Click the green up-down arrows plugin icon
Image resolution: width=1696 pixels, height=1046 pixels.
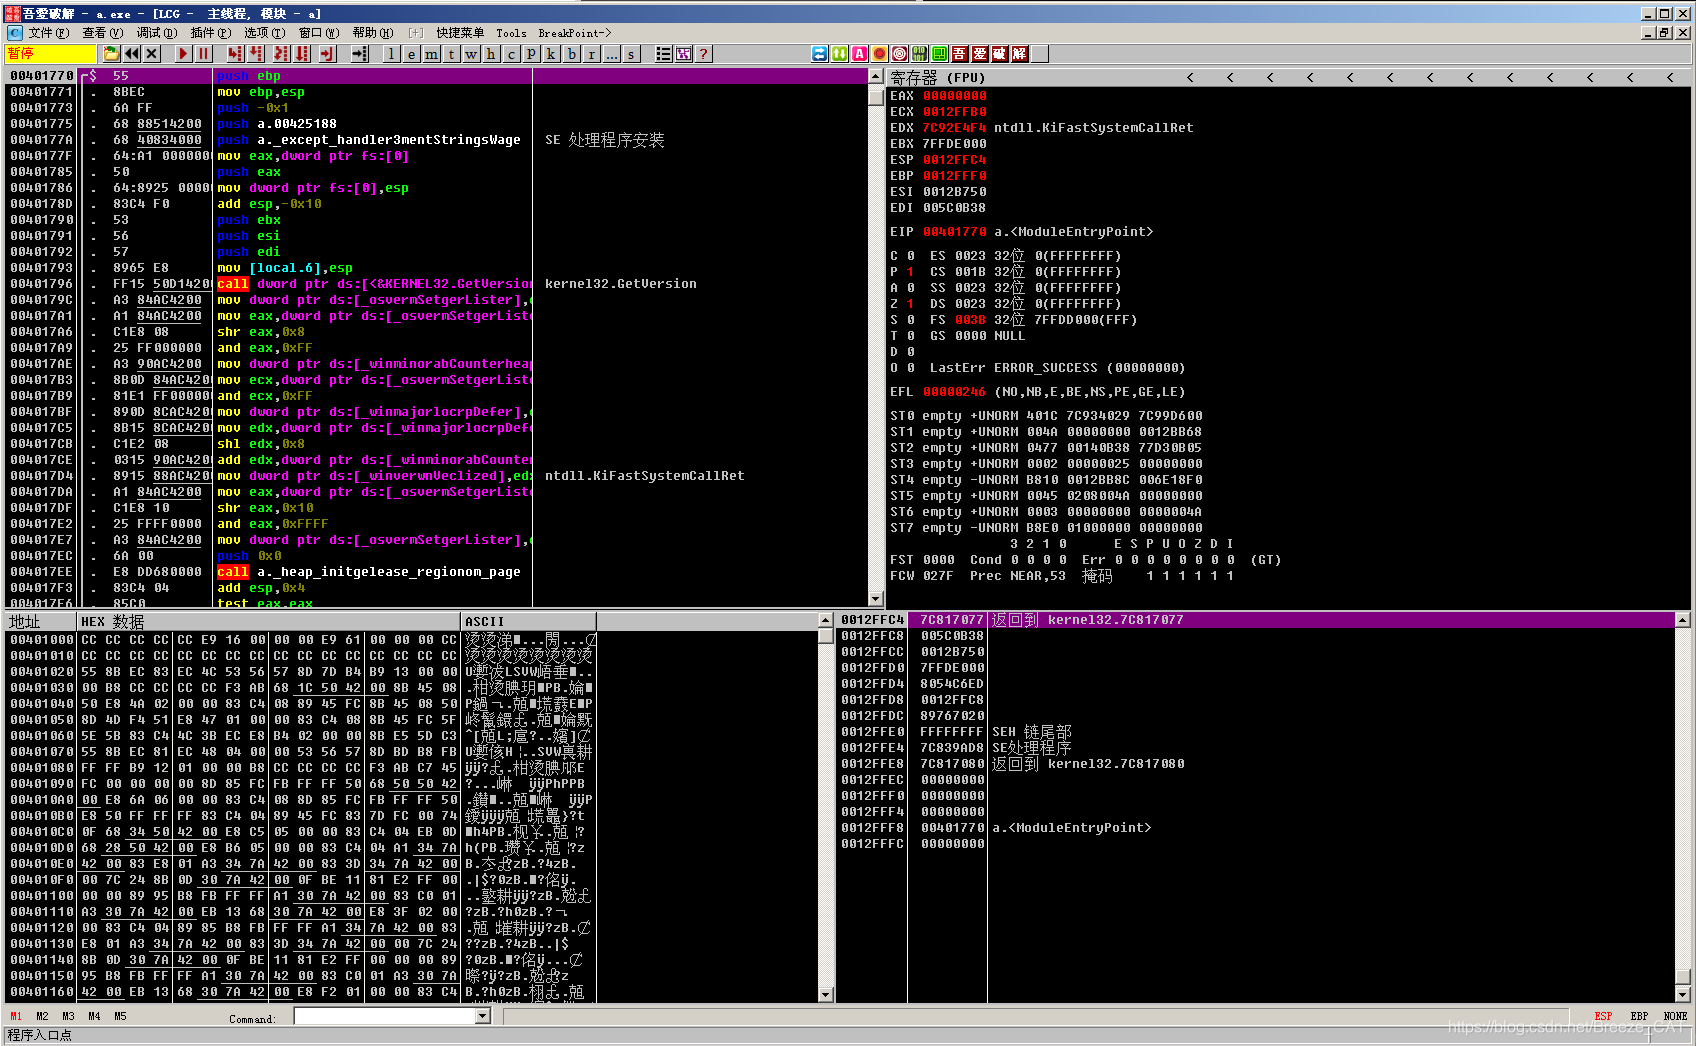(840, 54)
